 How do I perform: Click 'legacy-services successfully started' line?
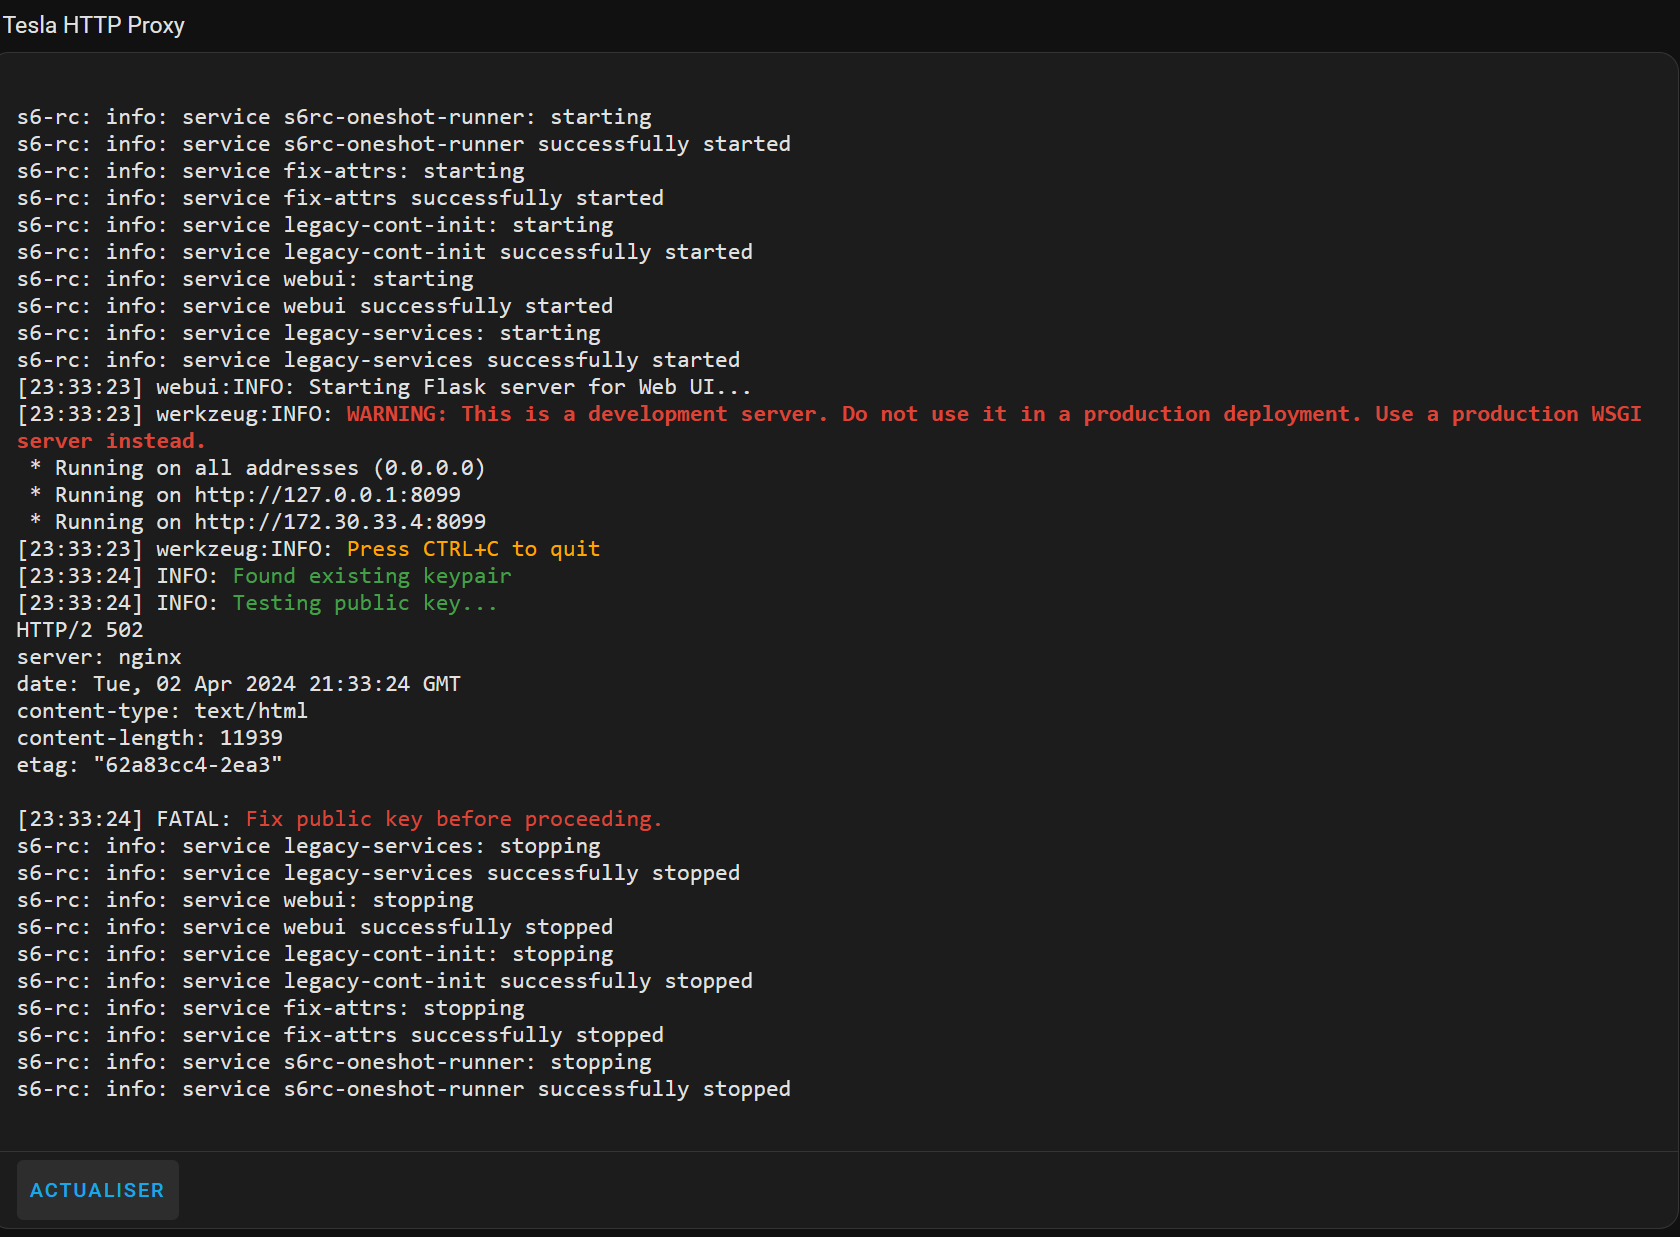379,360
